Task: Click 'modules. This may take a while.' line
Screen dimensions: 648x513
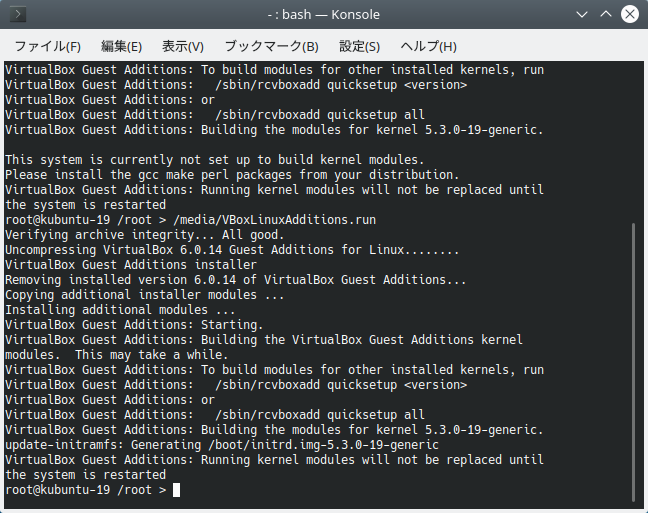Action: pos(117,355)
